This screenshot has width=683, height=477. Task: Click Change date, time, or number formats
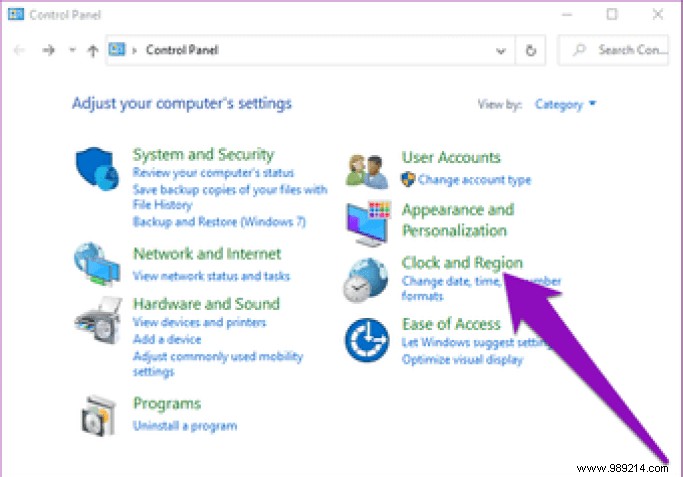pos(481,288)
